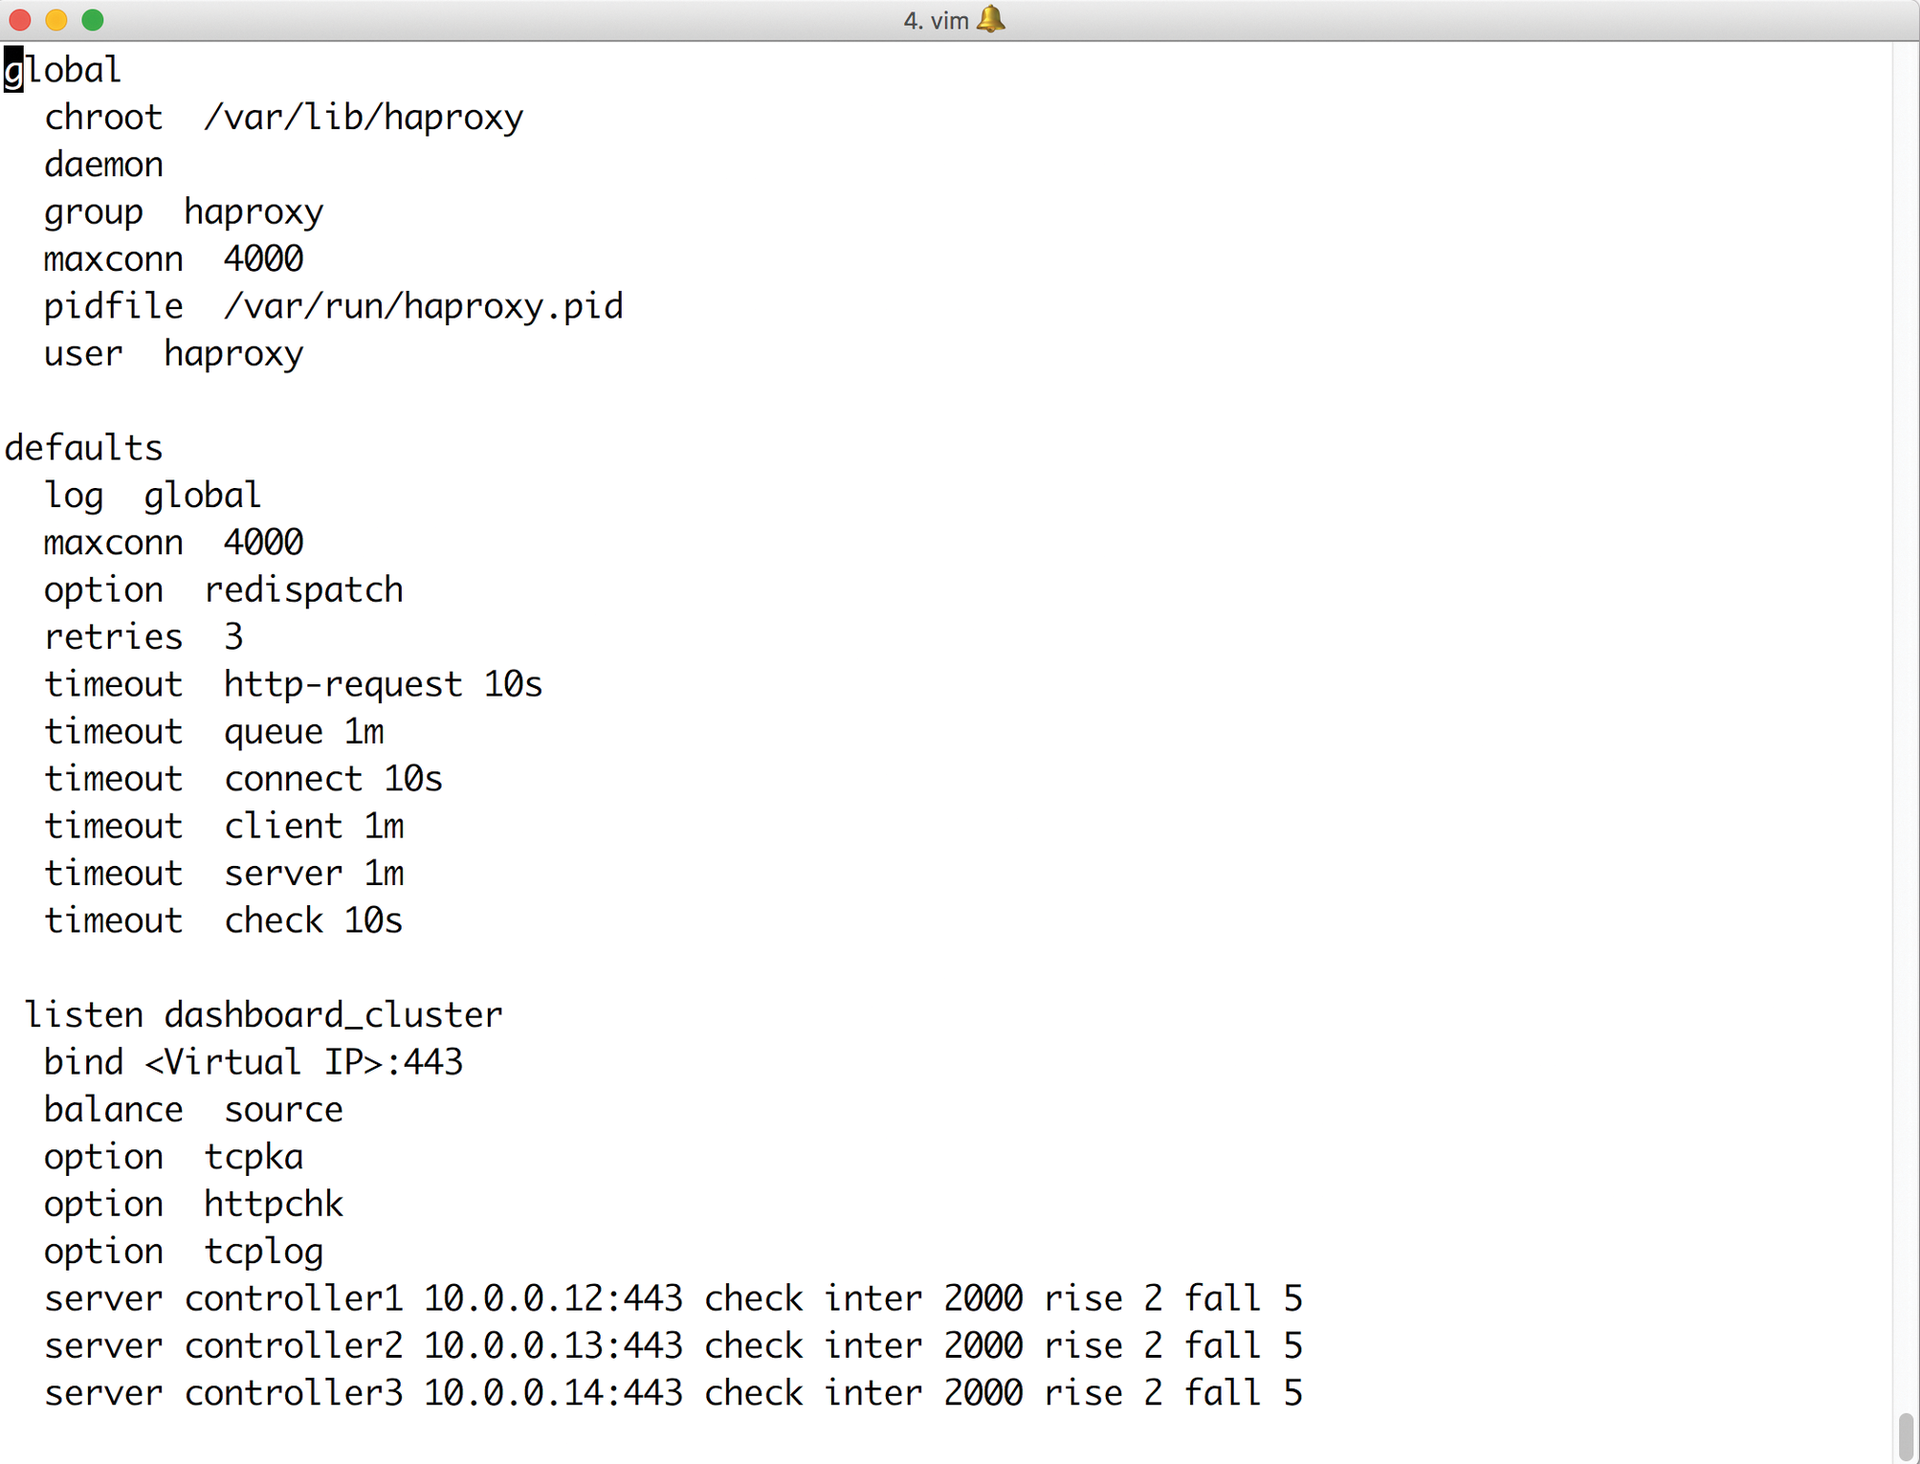Click on 'option httpchk' line
The image size is (1920, 1464).
(193, 1204)
